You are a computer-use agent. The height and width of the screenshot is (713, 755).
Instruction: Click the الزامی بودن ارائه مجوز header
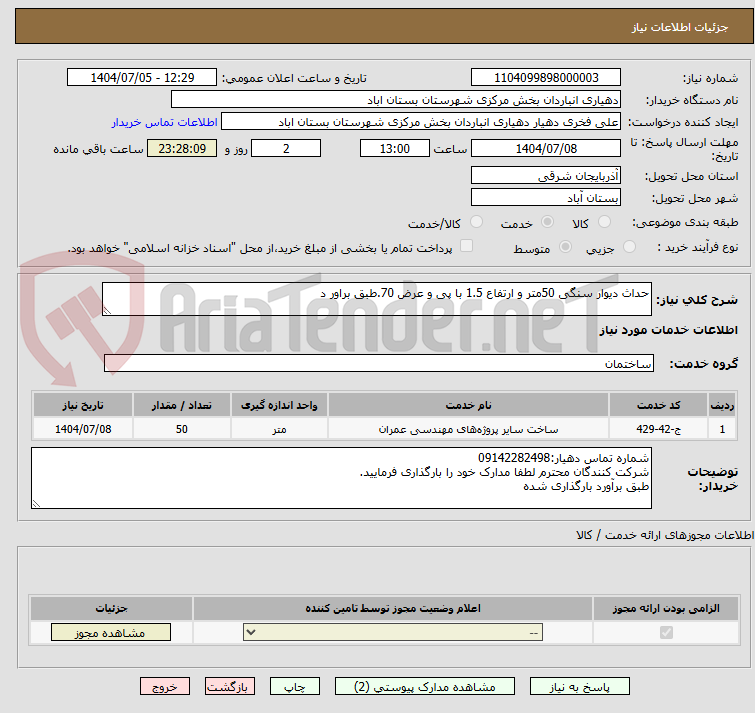[x=666, y=608]
